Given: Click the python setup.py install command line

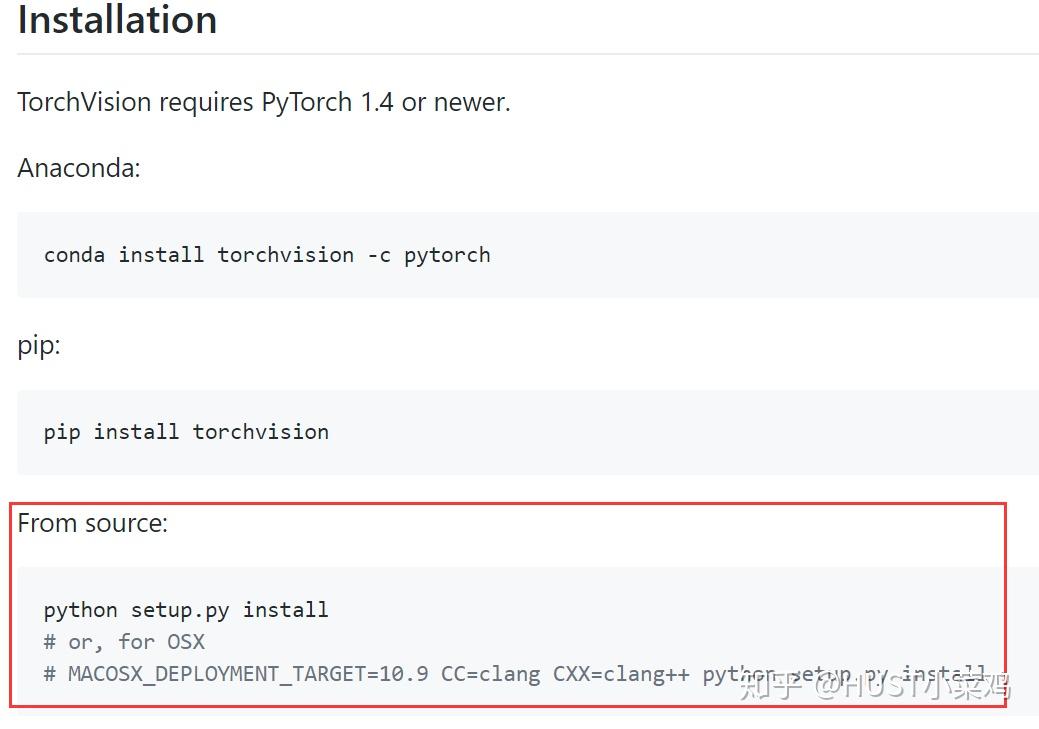Looking at the screenshot, I should pyautogui.click(x=185, y=610).
